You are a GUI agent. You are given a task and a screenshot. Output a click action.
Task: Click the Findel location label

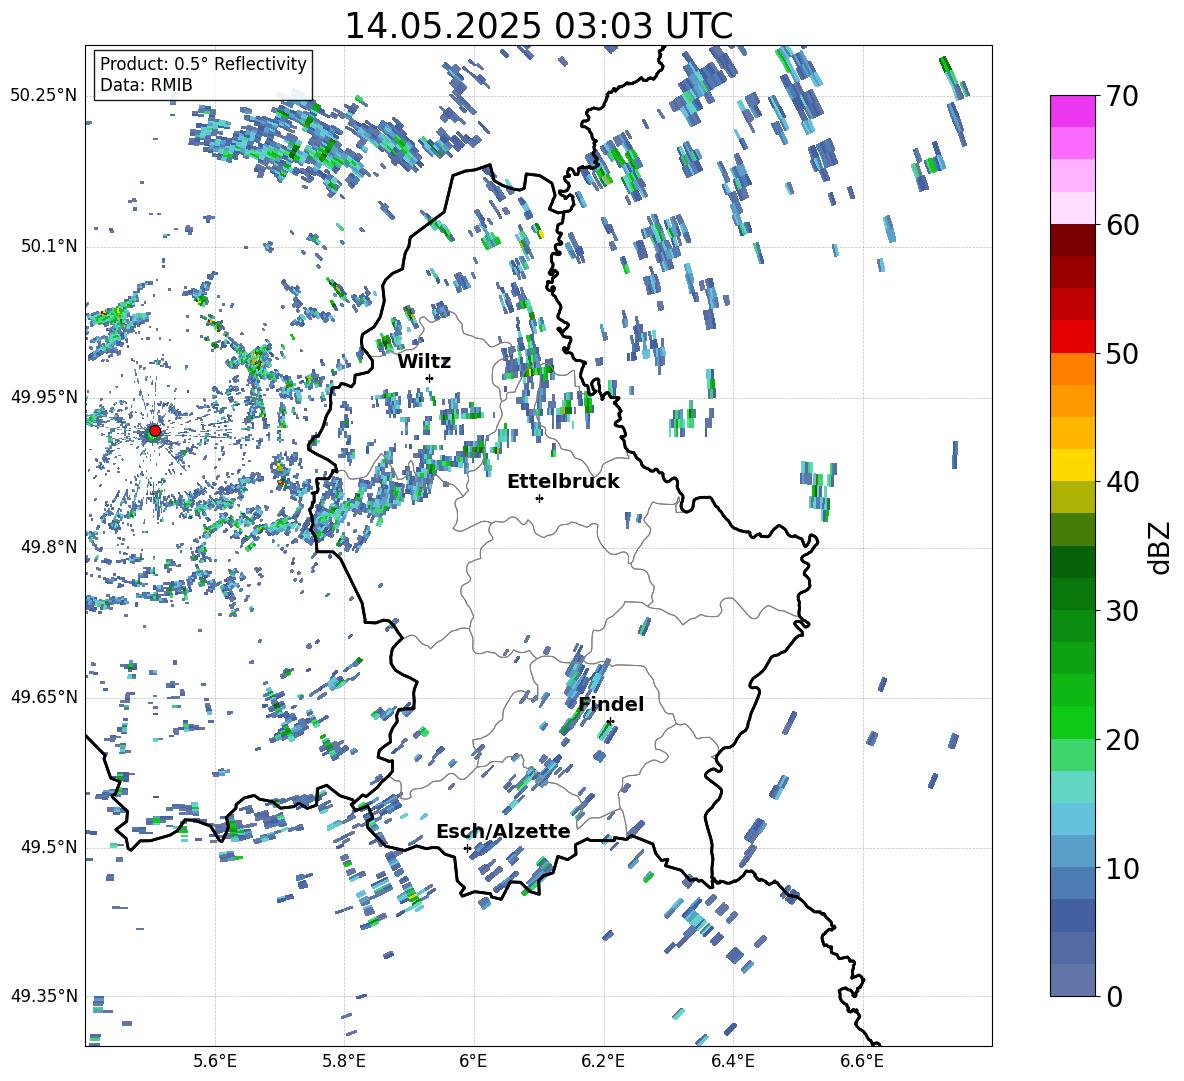tap(611, 704)
